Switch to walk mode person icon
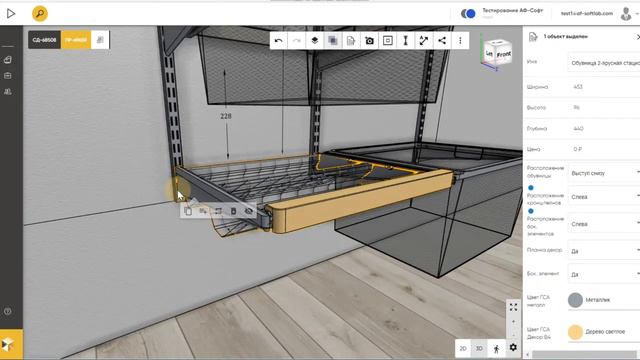Screen dimensions: 640x360 (x=496, y=349)
